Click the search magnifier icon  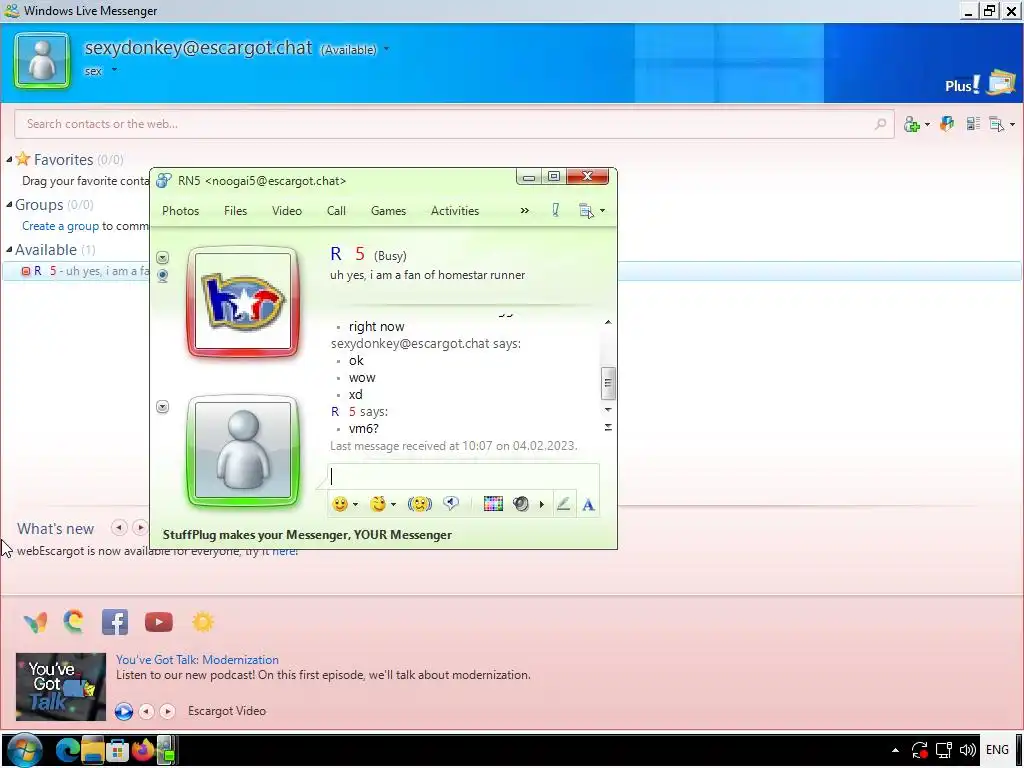tap(880, 123)
